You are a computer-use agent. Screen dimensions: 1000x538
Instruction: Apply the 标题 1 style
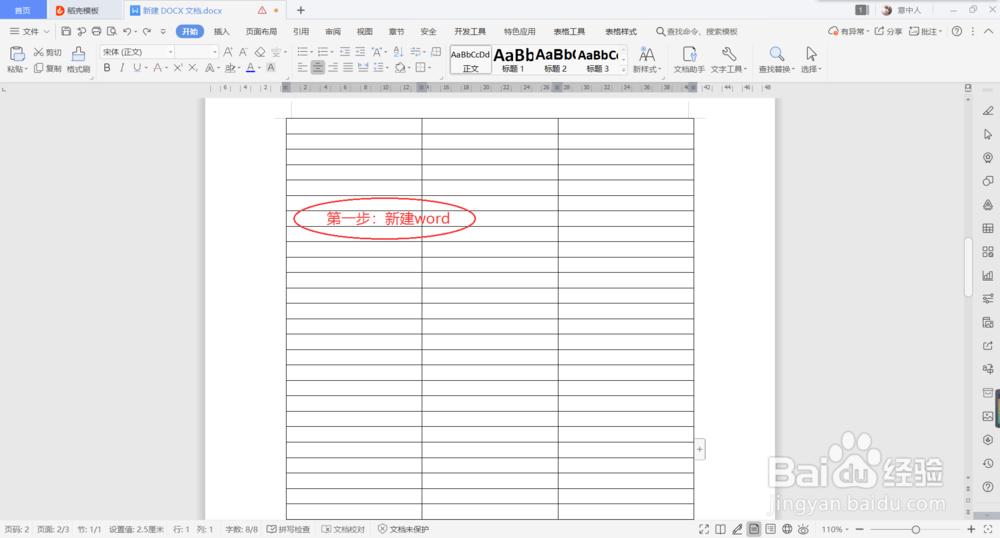tap(513, 60)
